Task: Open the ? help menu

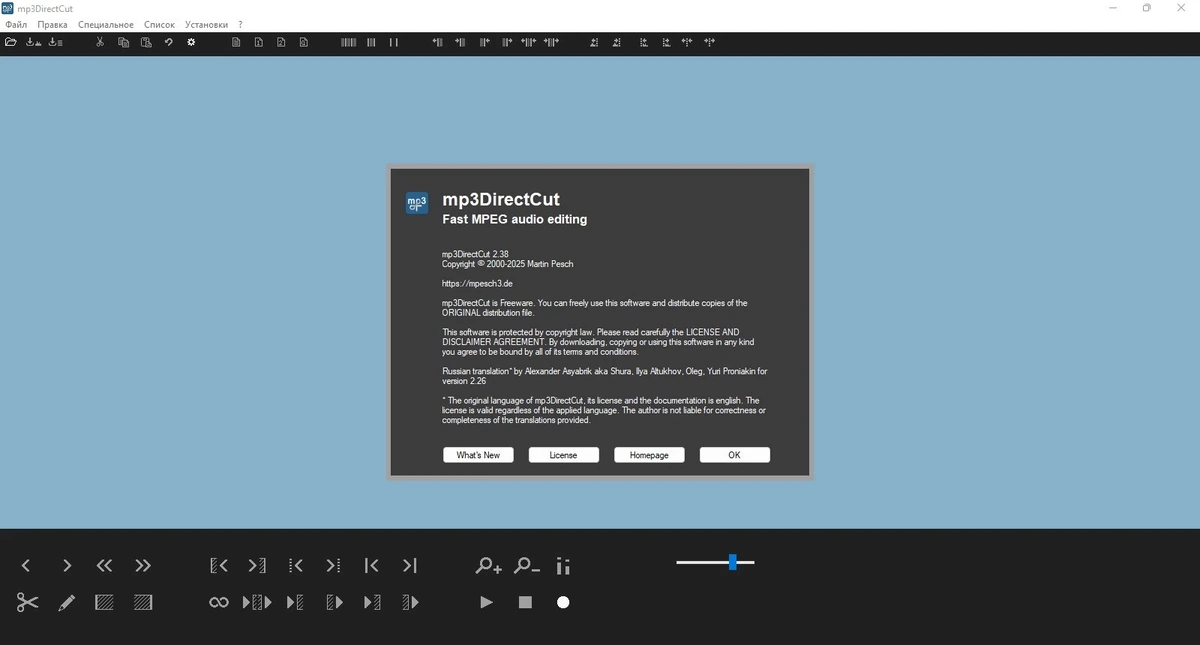Action: click(240, 24)
